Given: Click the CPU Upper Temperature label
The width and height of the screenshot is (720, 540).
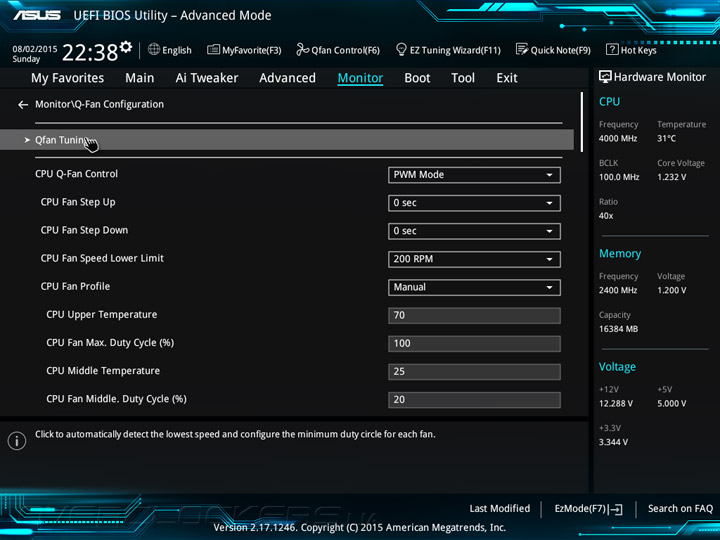Looking at the screenshot, I should tap(102, 315).
